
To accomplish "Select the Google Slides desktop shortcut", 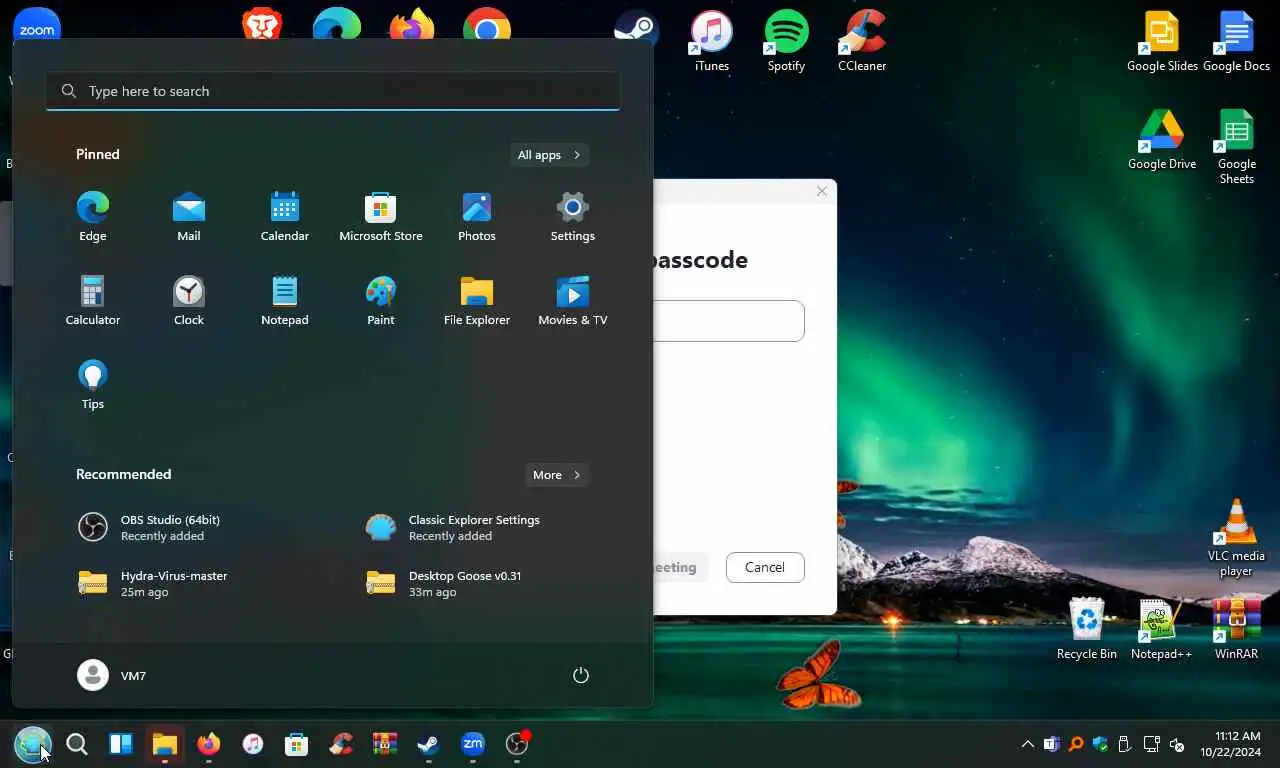I will pos(1162,42).
